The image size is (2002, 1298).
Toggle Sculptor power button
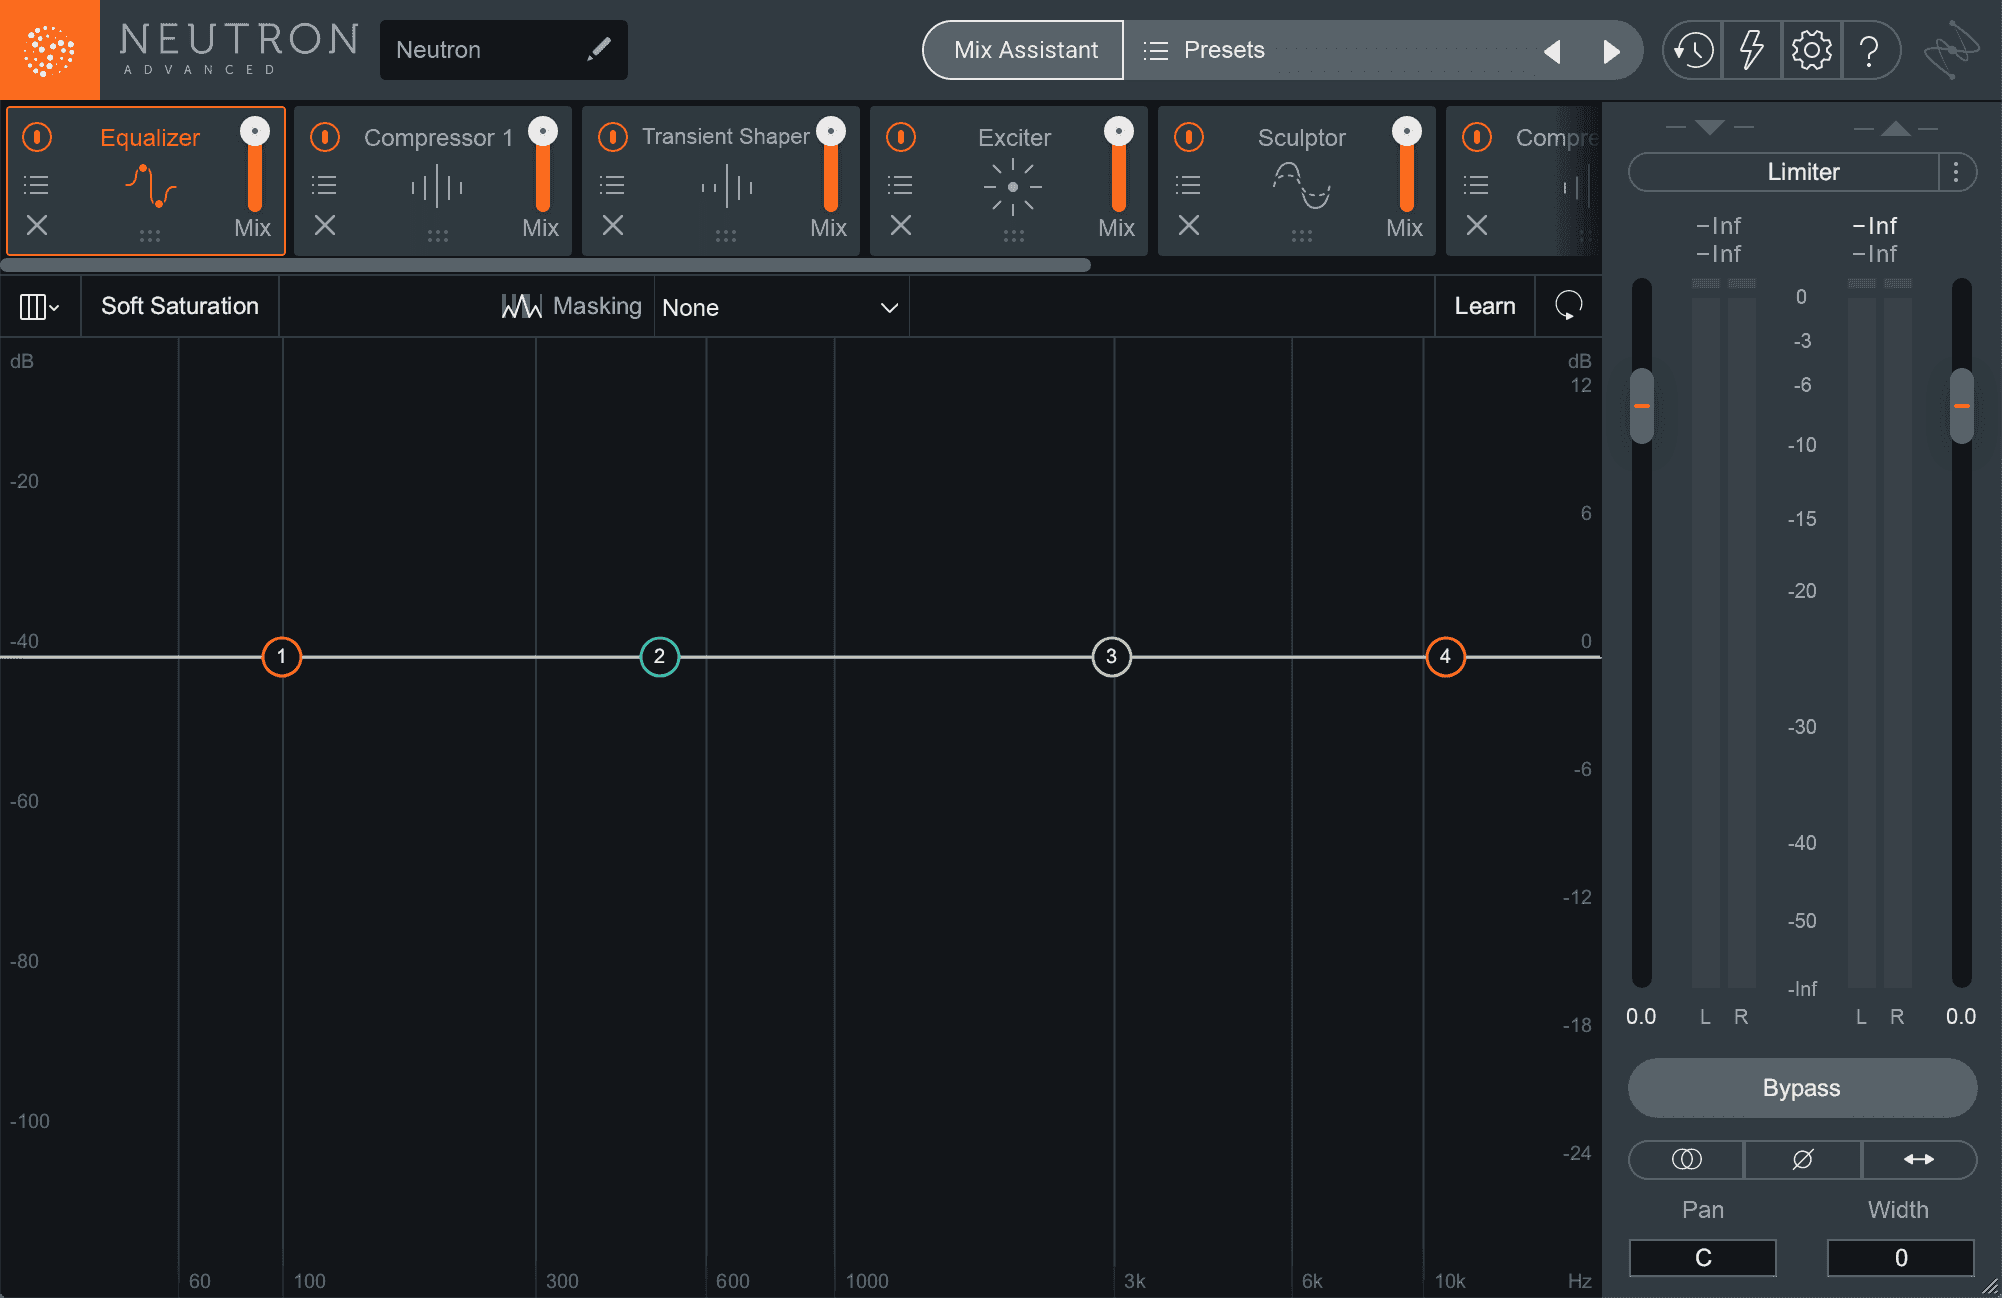[x=1189, y=137]
